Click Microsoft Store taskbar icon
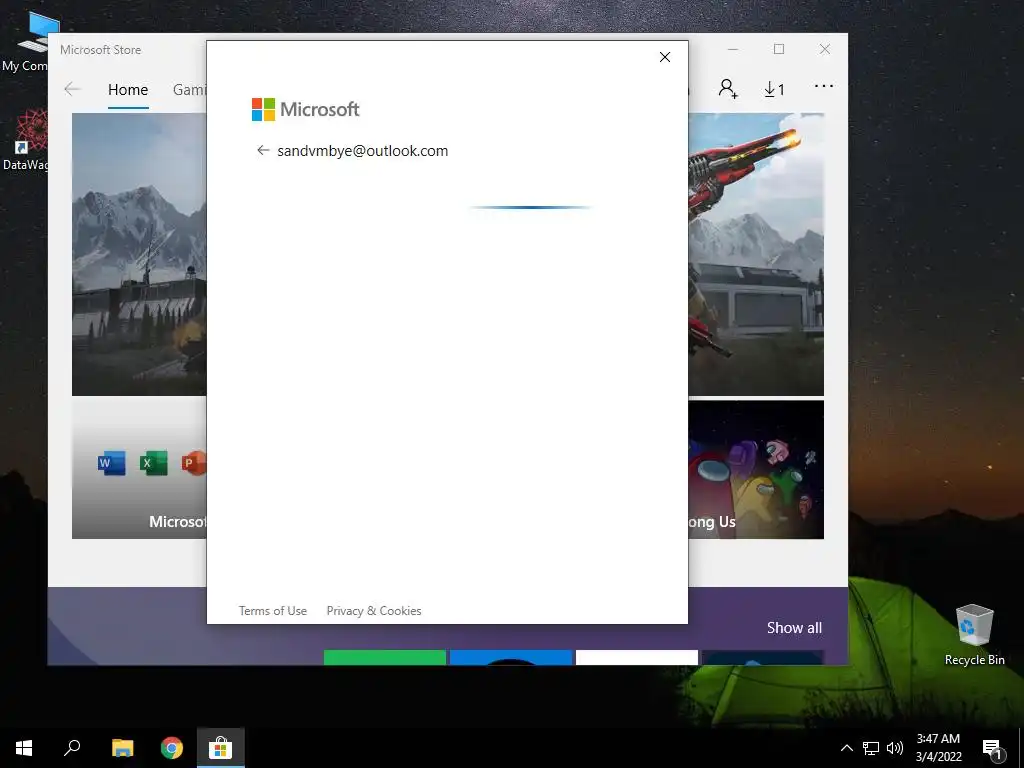 [x=221, y=748]
